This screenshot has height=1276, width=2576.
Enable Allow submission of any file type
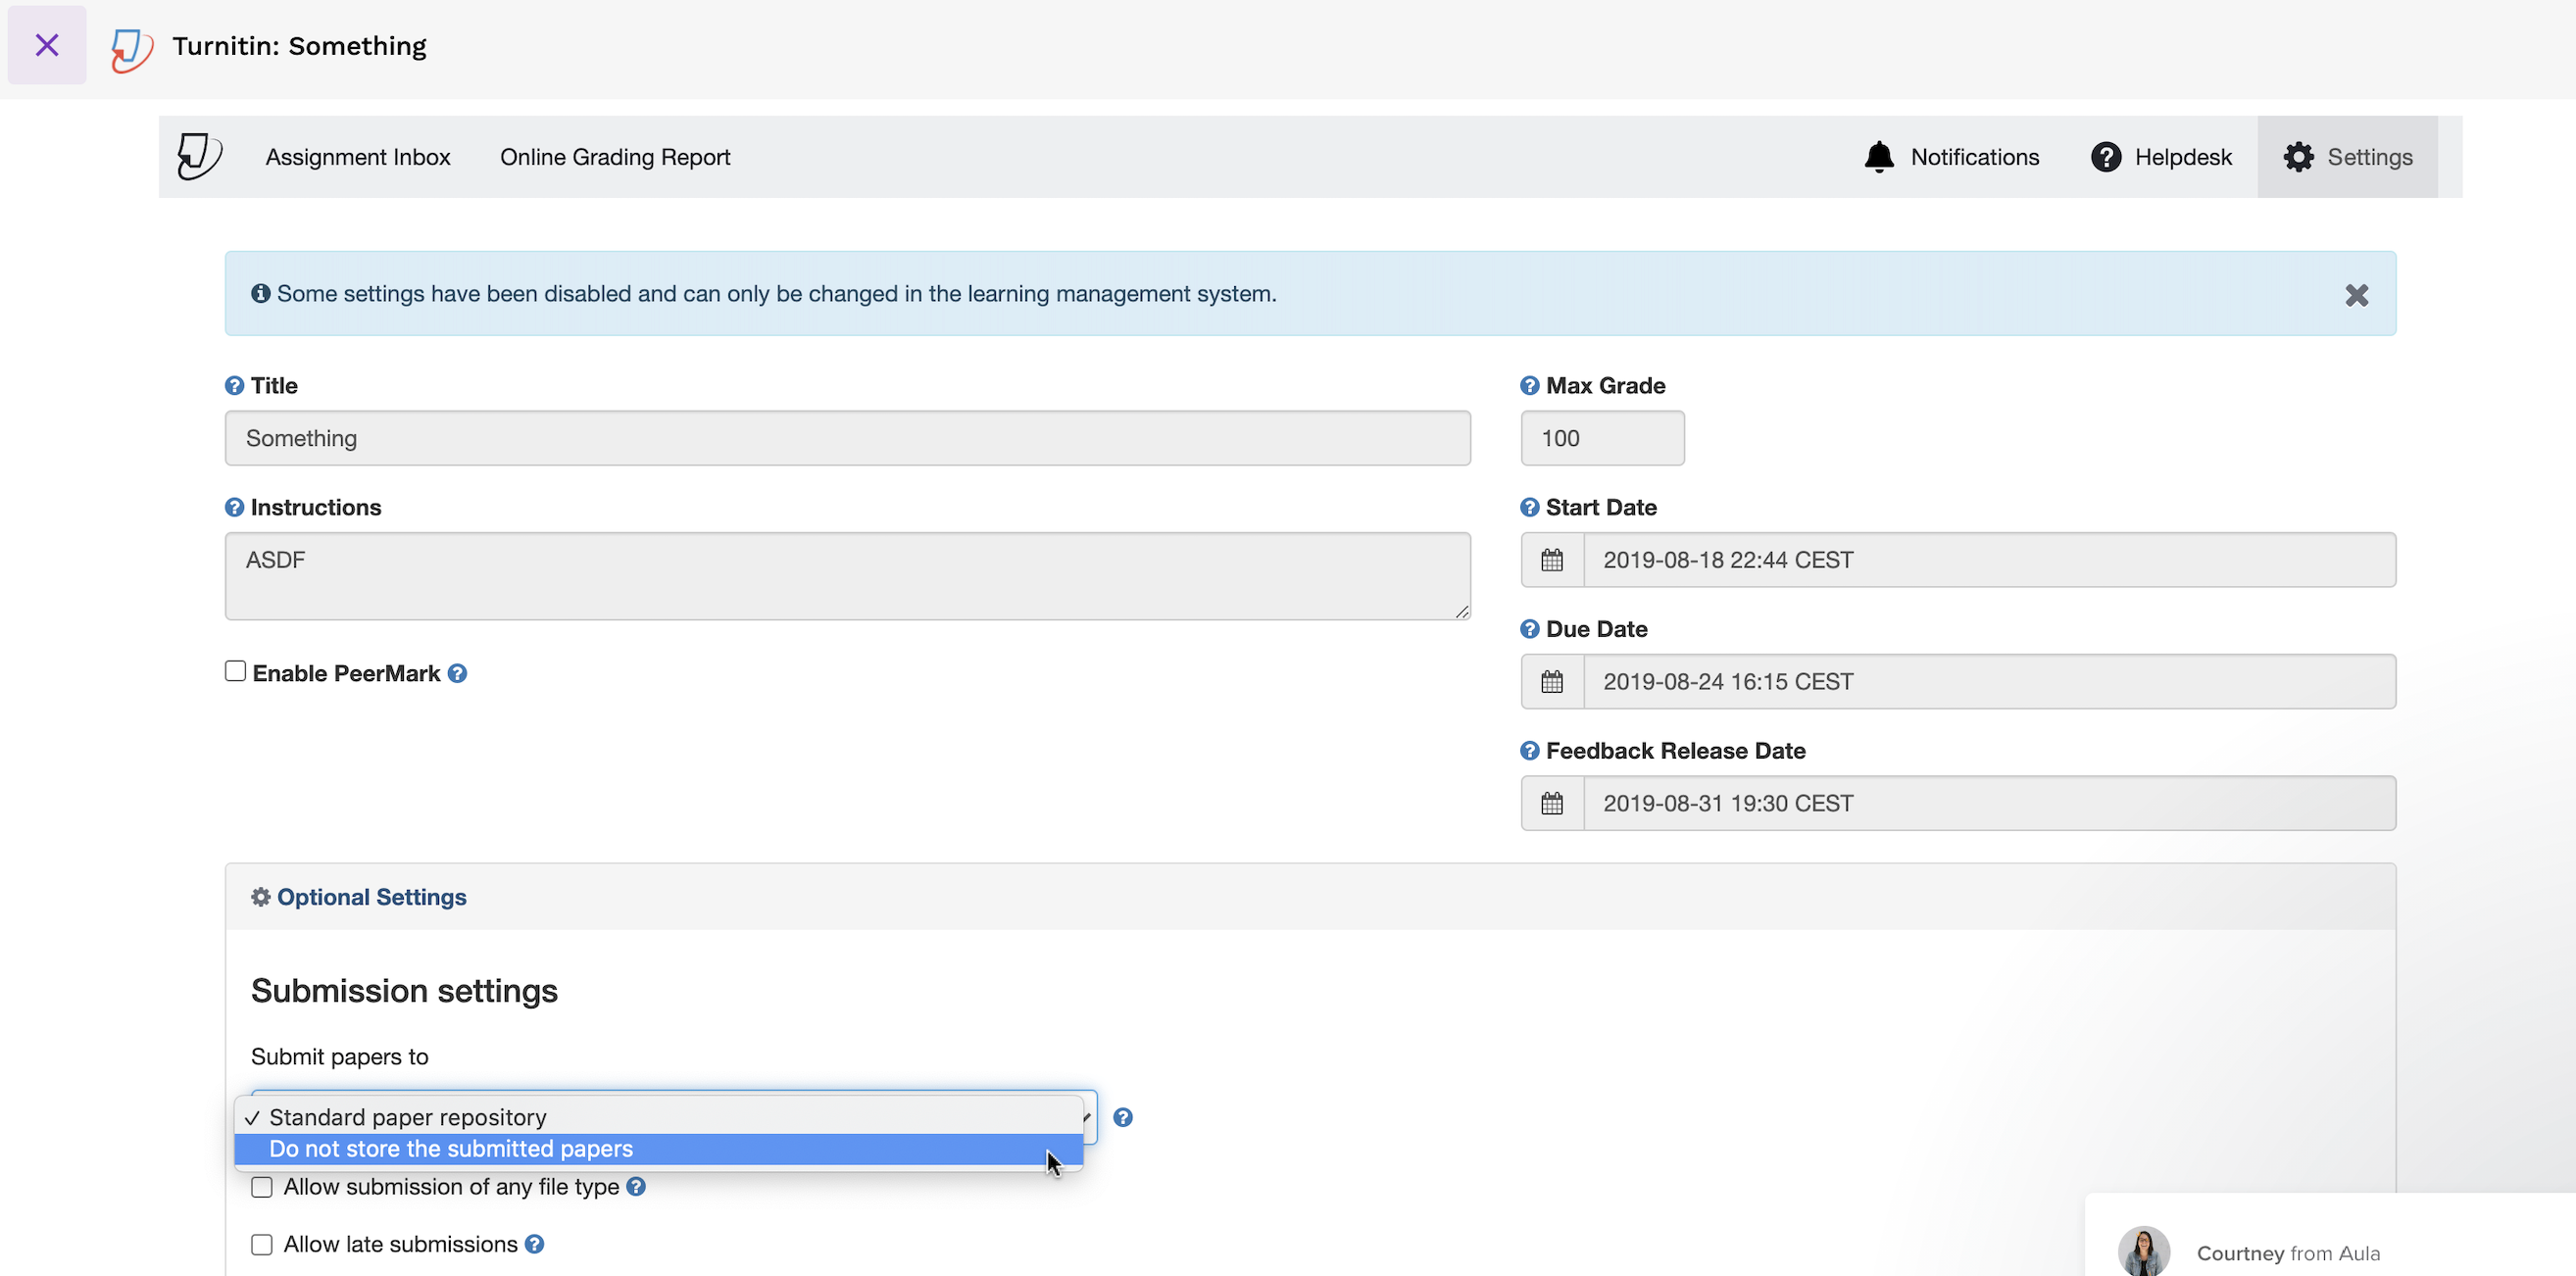click(x=262, y=1187)
